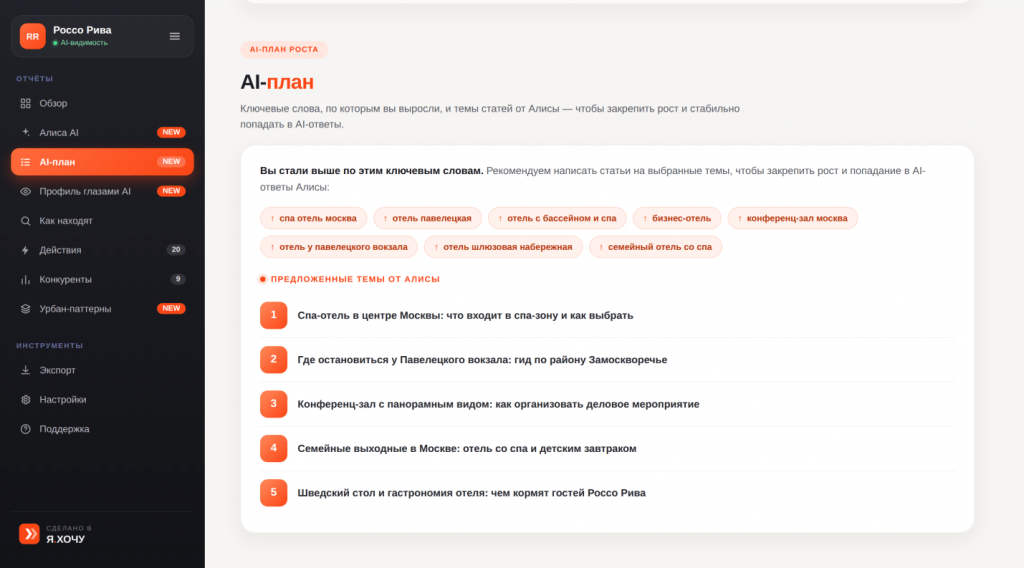Click the keyword tag 'спа отель москва'
Screen dimensions: 1024x568
(x=313, y=218)
